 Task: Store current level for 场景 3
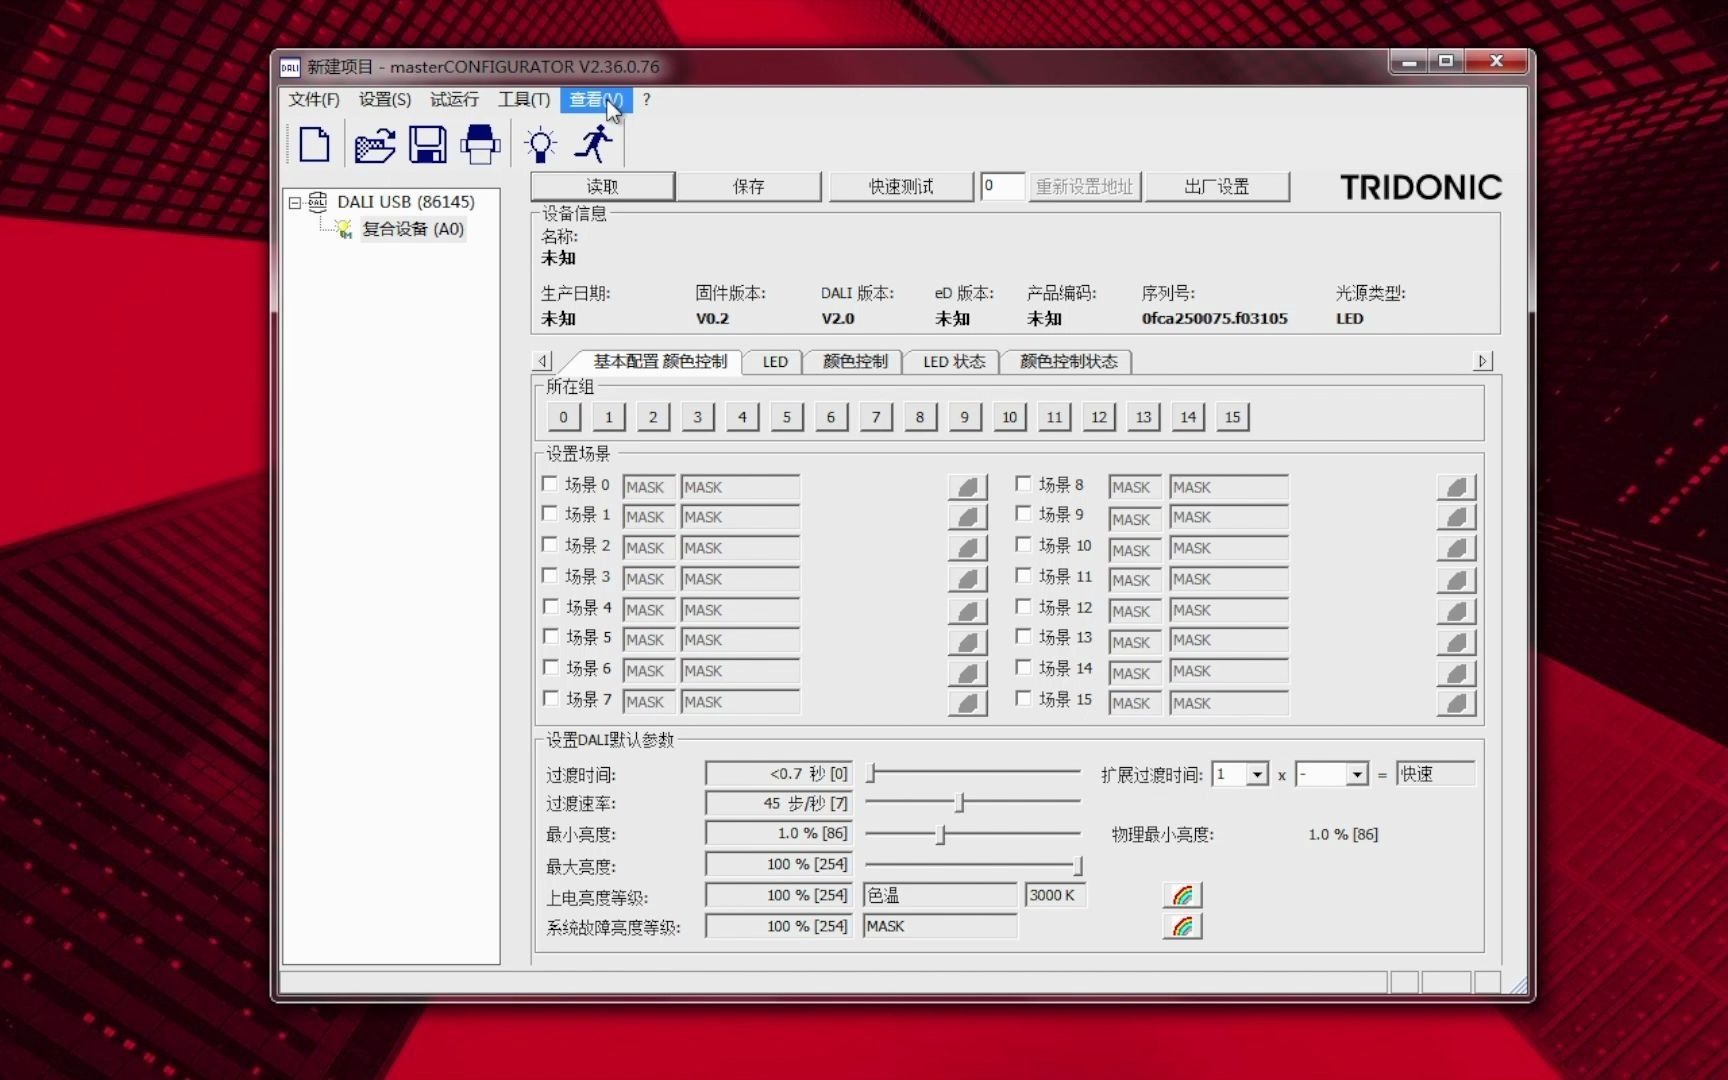967,579
